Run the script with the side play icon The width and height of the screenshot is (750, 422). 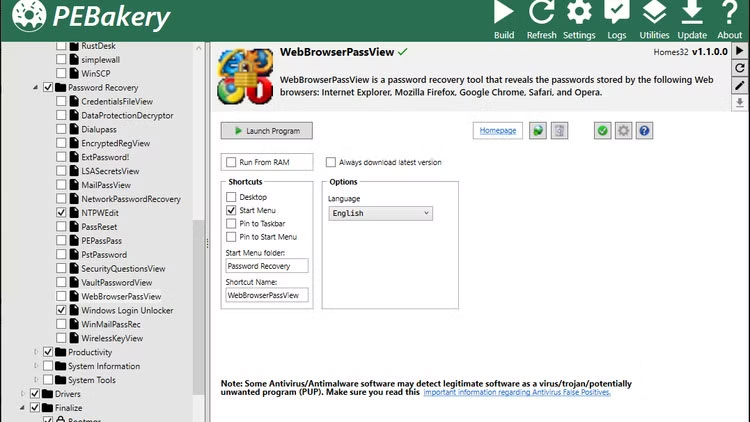point(739,51)
